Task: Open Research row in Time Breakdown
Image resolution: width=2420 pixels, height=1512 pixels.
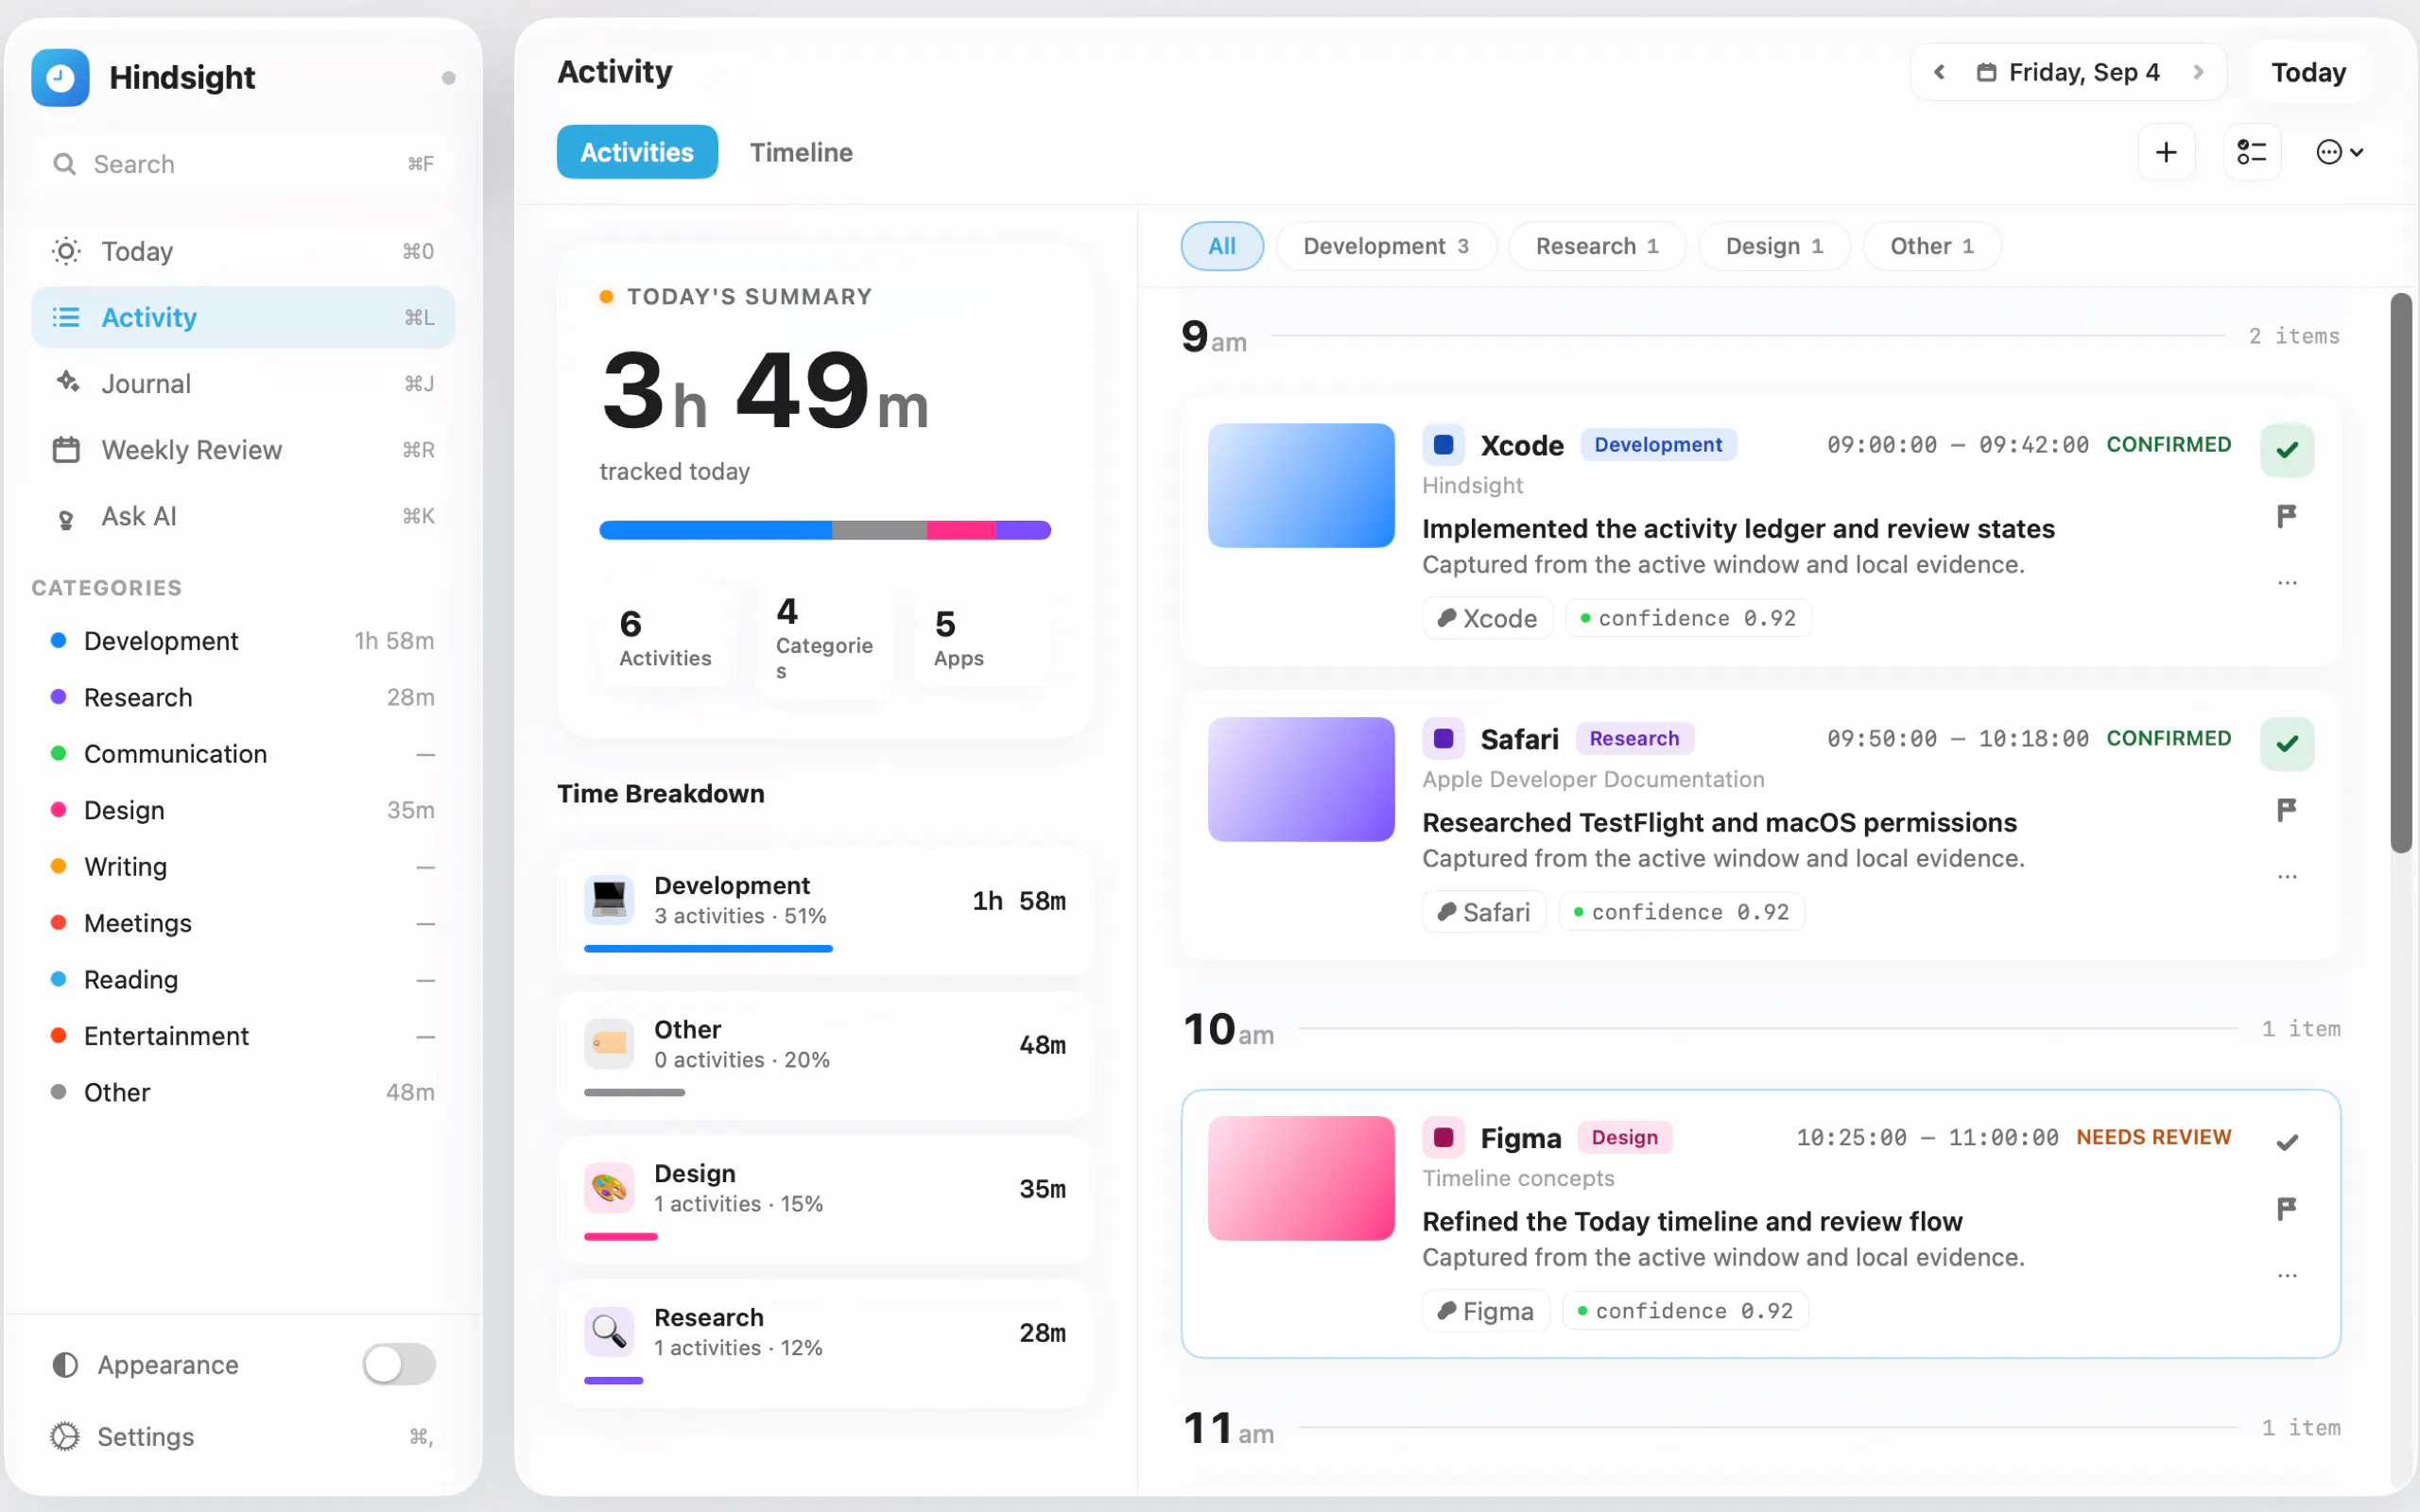Action: click(x=825, y=1343)
